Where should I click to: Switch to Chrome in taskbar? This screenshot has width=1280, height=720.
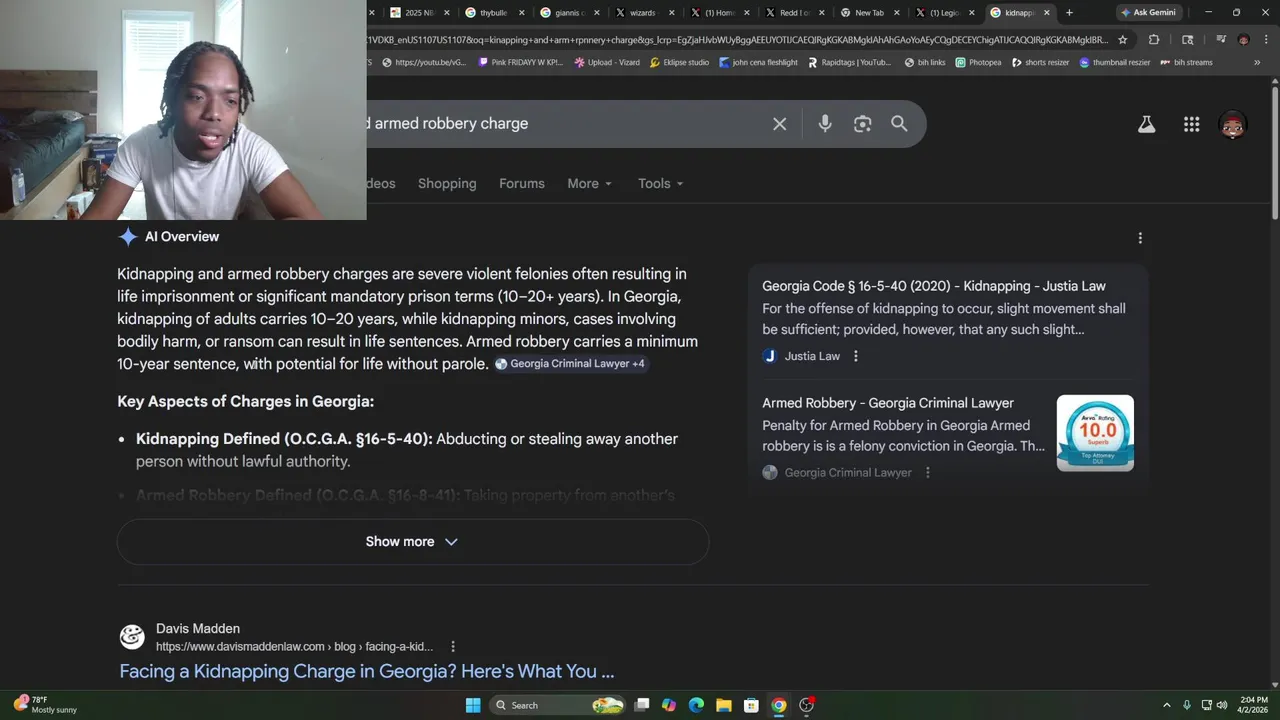[x=778, y=705]
